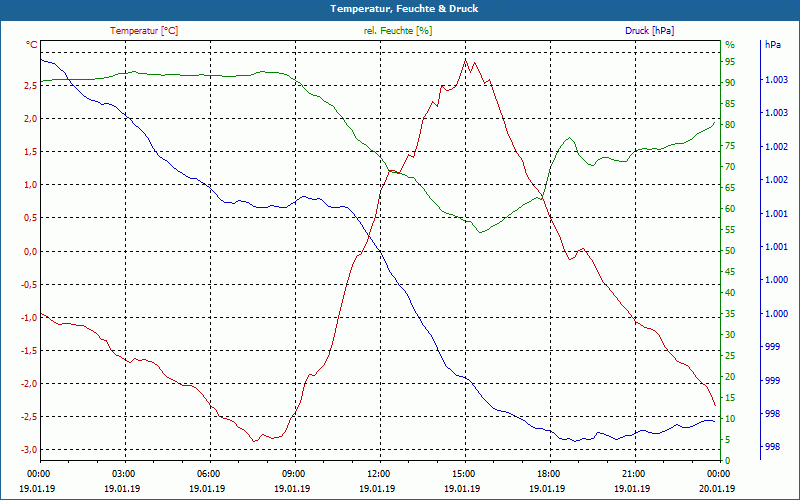Click the '06:00' time axis label
The height and width of the screenshot is (500, 800).
tap(208, 473)
